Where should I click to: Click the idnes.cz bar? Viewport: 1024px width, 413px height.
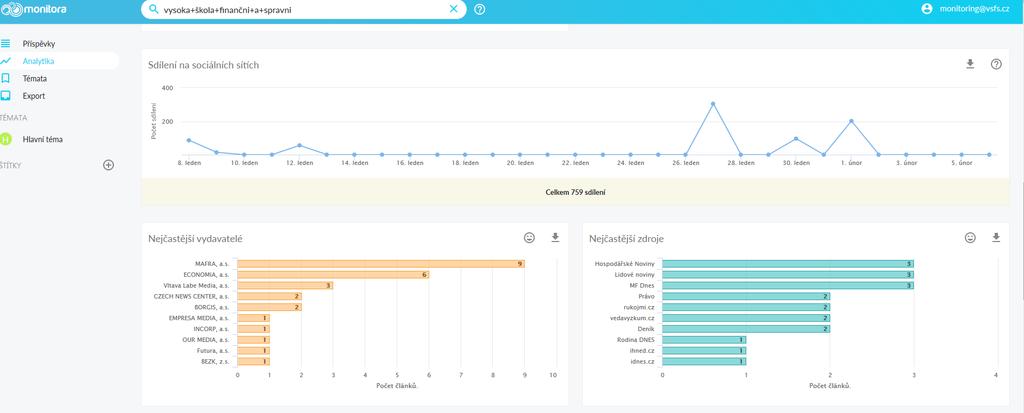pos(704,361)
